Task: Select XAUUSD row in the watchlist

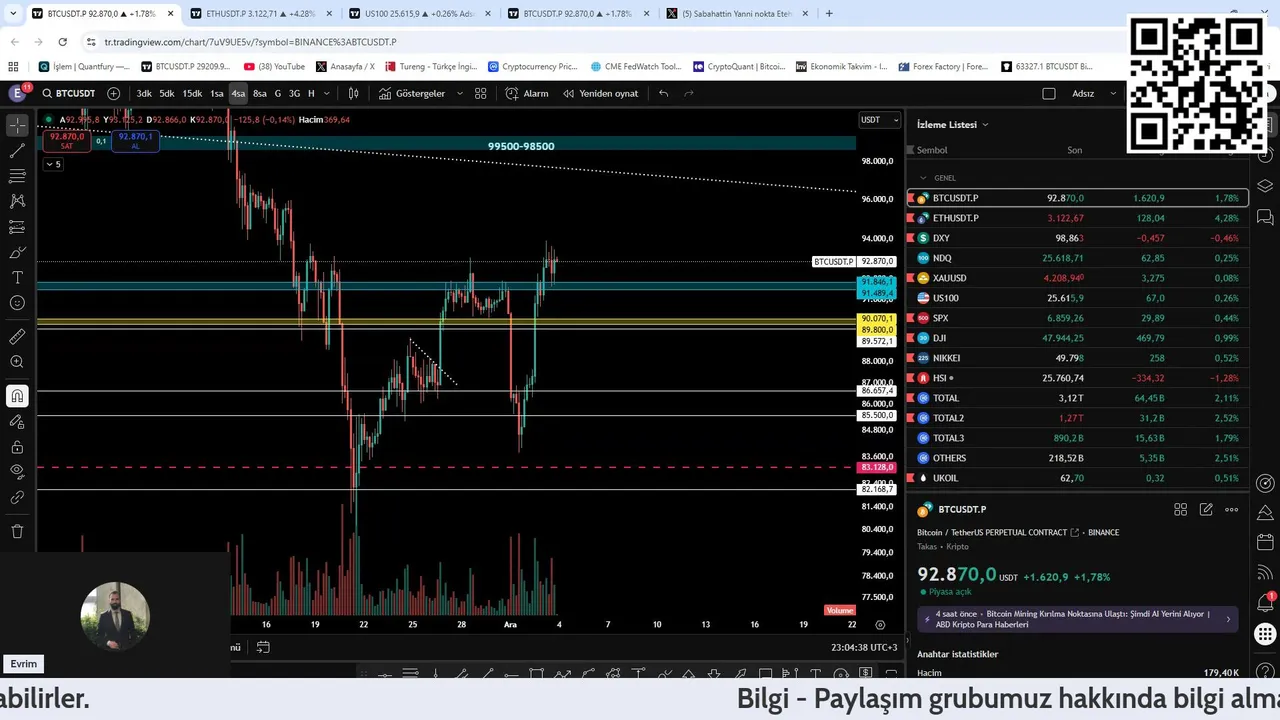Action: click(x=1077, y=278)
